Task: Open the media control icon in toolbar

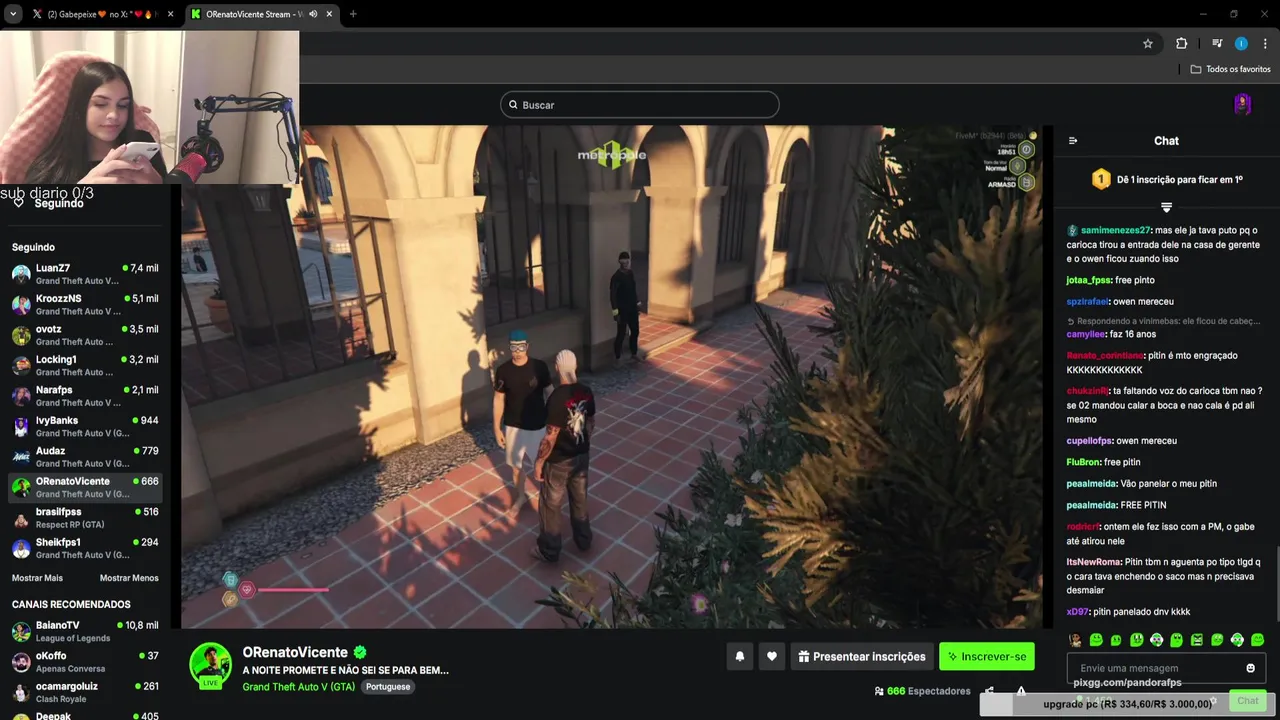Action: pos(1217,43)
